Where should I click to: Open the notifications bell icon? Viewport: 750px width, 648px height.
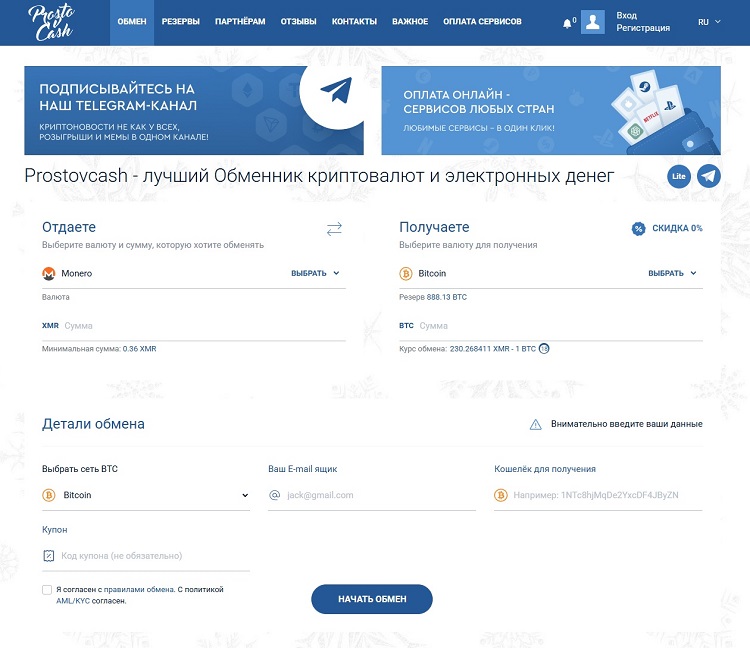click(567, 23)
